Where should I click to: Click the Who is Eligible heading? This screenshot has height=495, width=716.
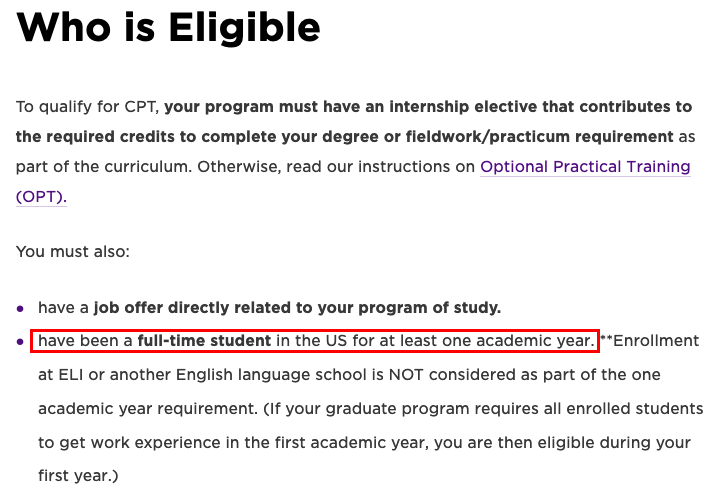pyautogui.click(x=168, y=27)
